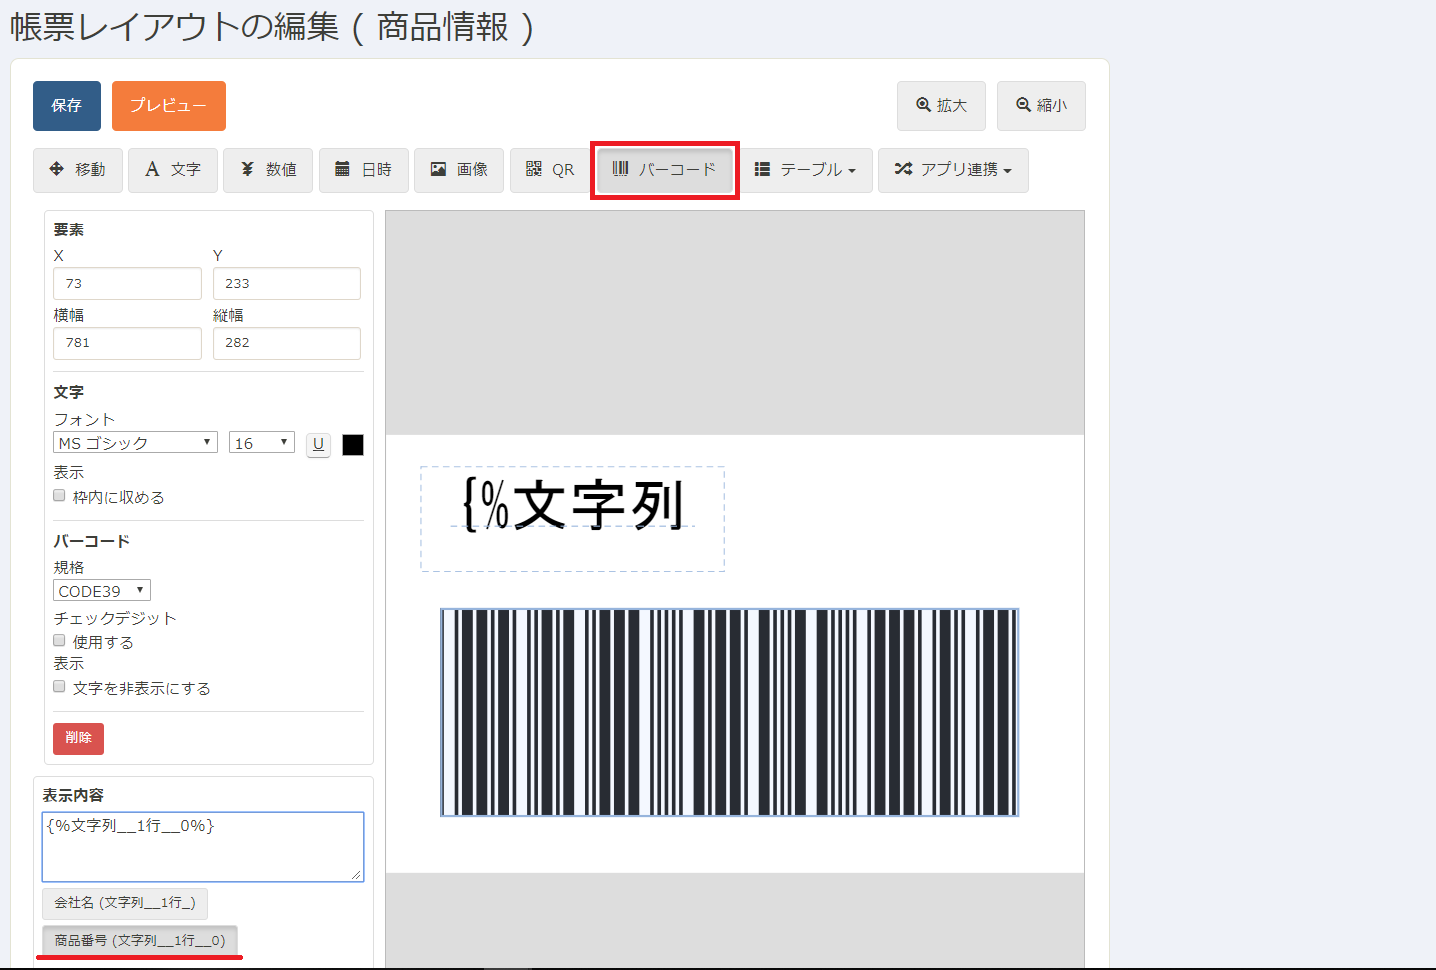Select the 数値 number tool
This screenshot has height=970, width=1436.
point(268,170)
